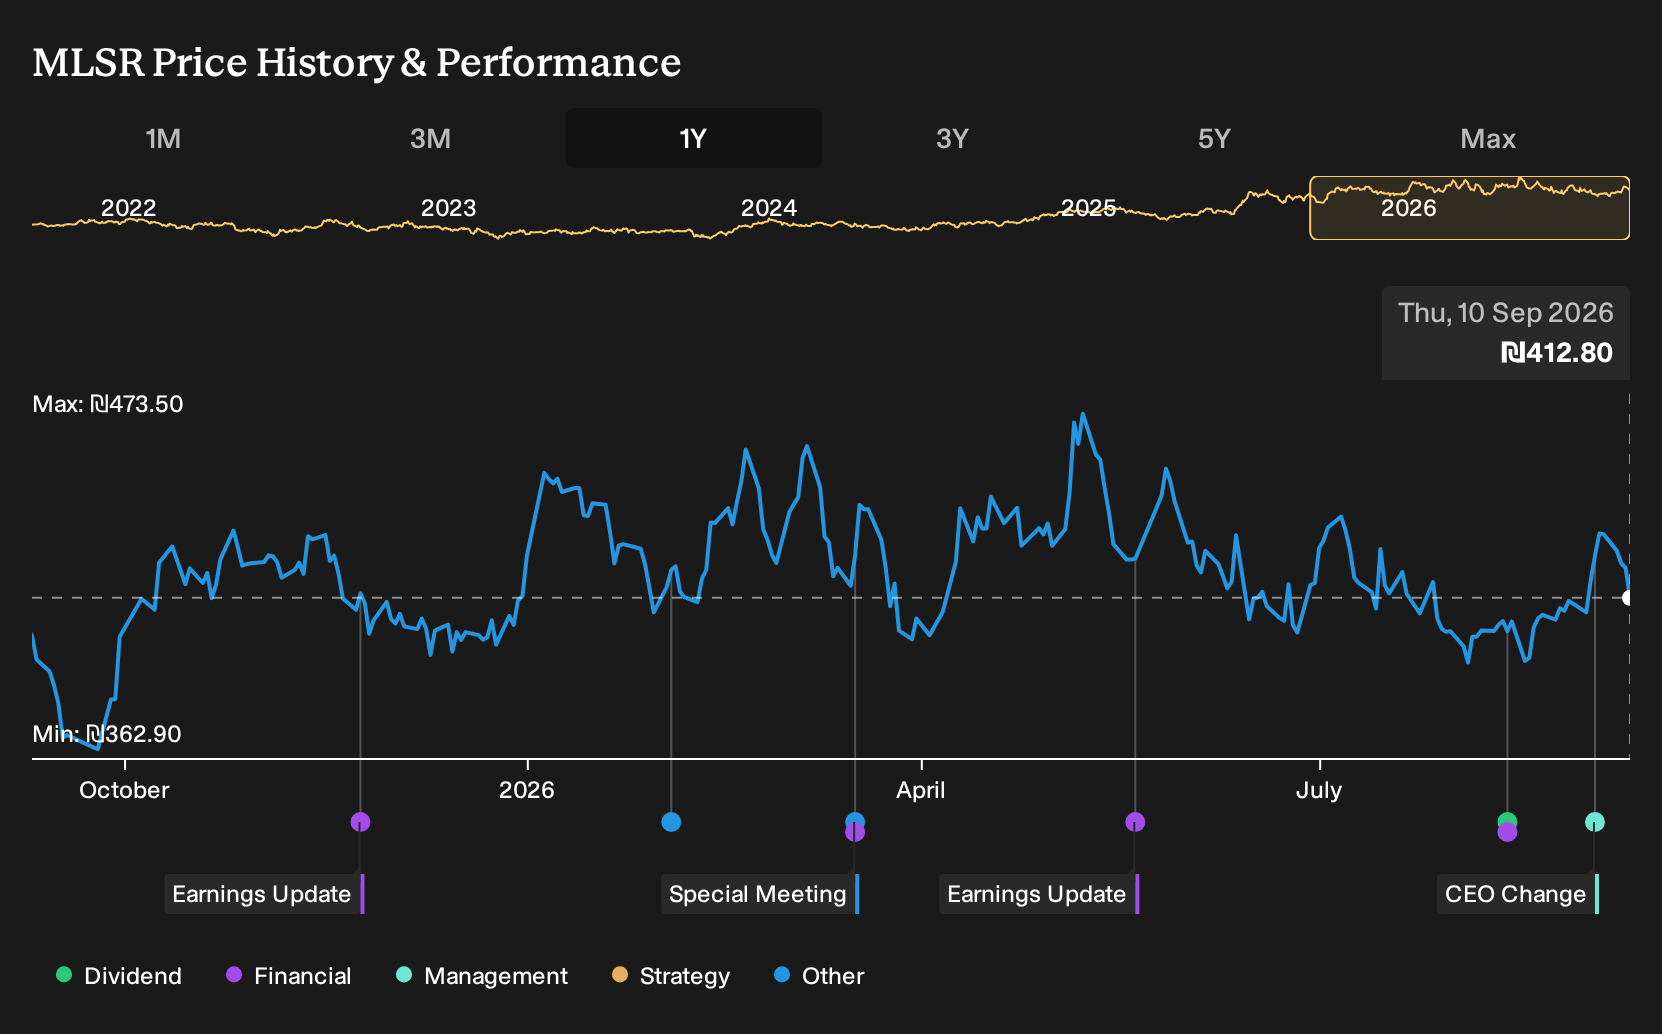The image size is (1662, 1034).
Task: Click the Thu, 10 Sep 2026 date
Action: (x=1506, y=313)
